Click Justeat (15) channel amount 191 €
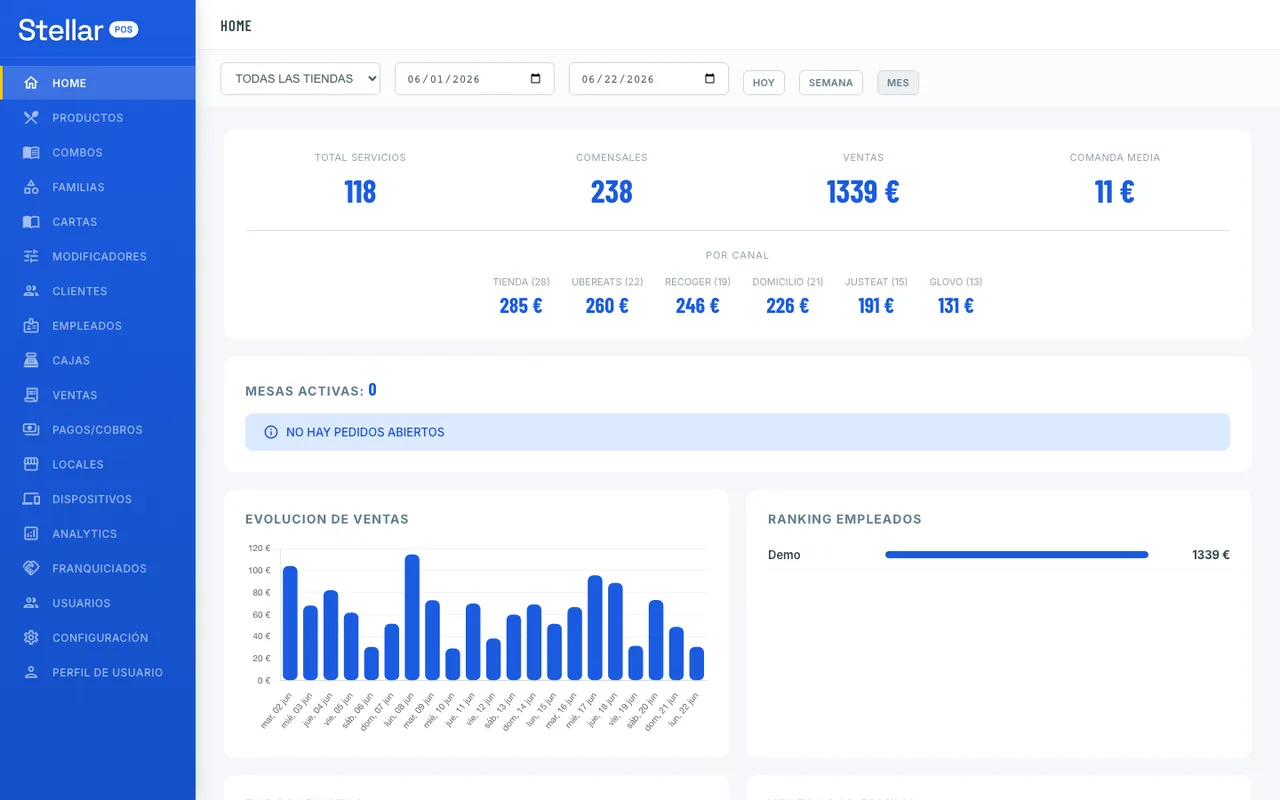 [x=876, y=306]
